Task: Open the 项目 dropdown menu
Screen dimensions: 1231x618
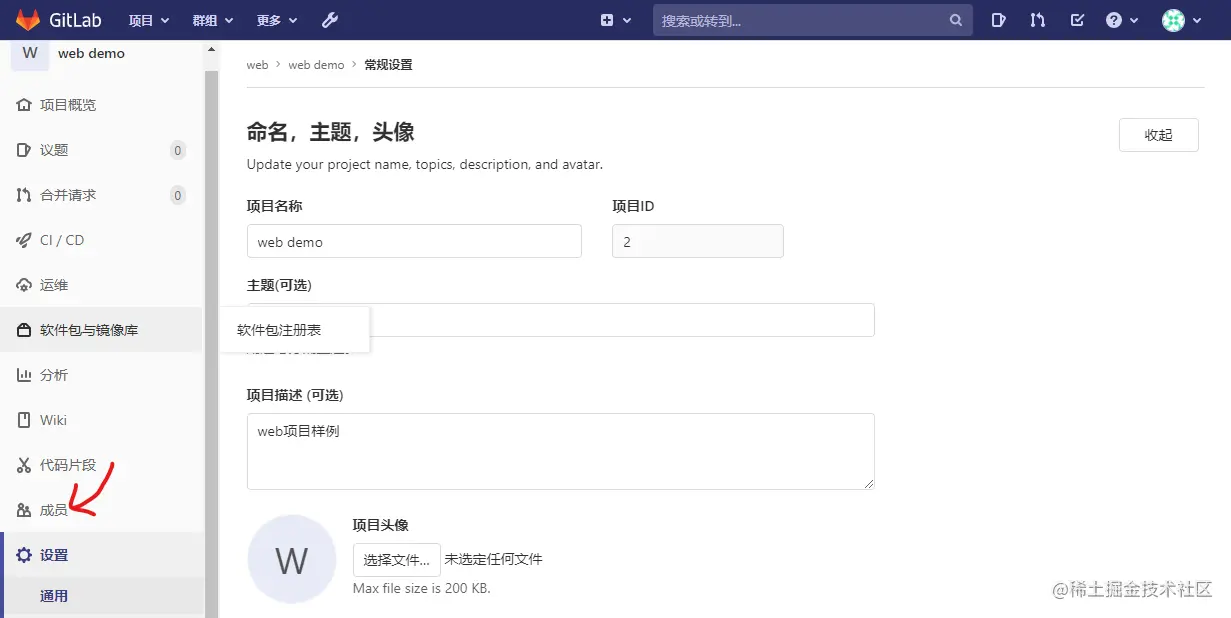Action: pyautogui.click(x=149, y=20)
